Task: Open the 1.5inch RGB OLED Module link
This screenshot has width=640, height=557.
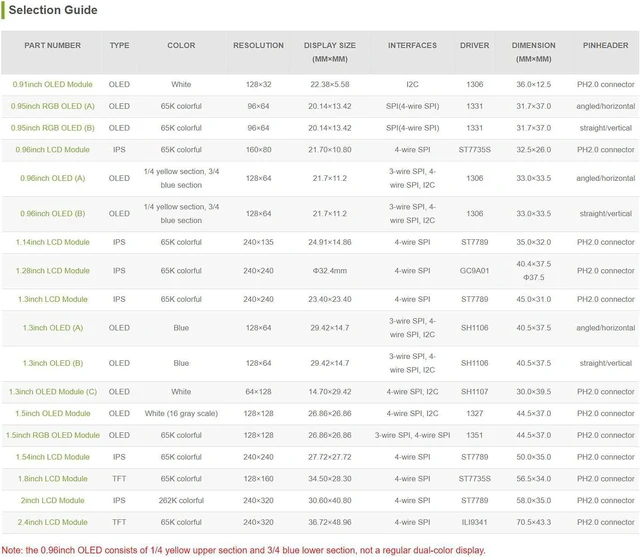Action: click(x=53, y=435)
